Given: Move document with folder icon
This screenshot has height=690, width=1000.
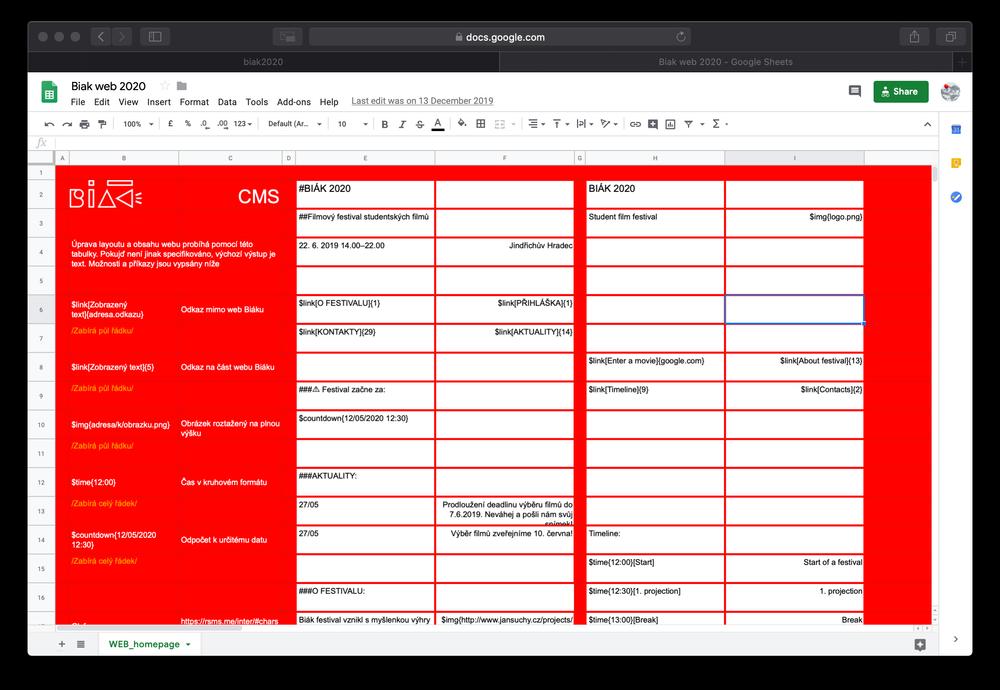Looking at the screenshot, I should pos(182,85).
